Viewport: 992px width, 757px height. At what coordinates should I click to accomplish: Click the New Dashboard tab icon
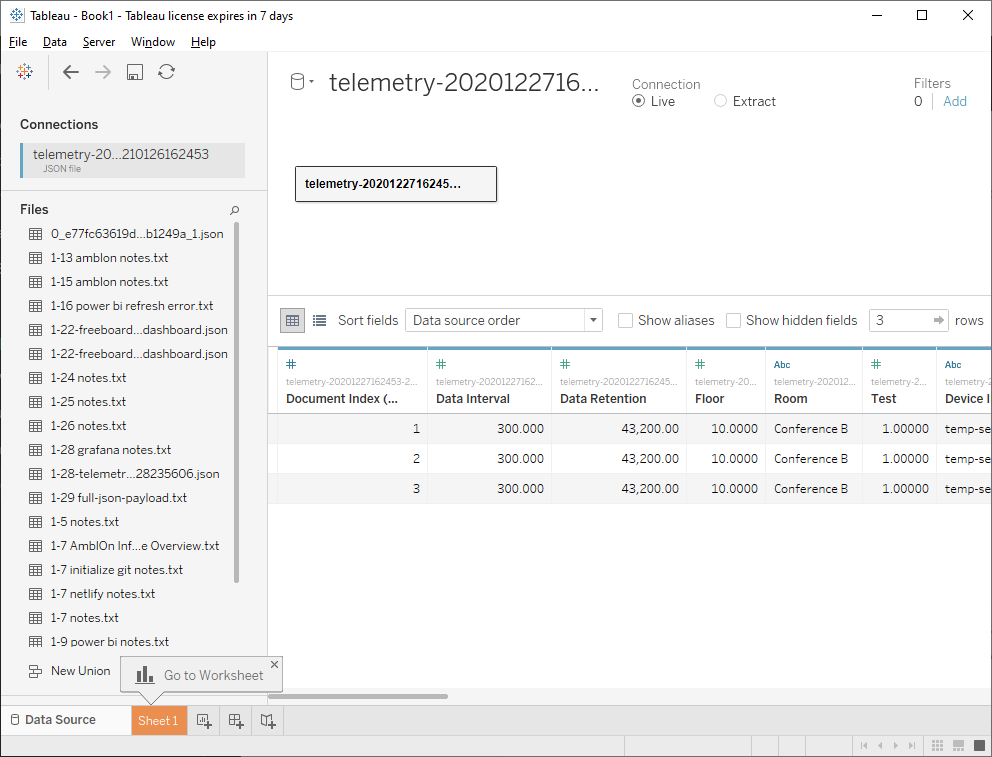tap(236, 721)
